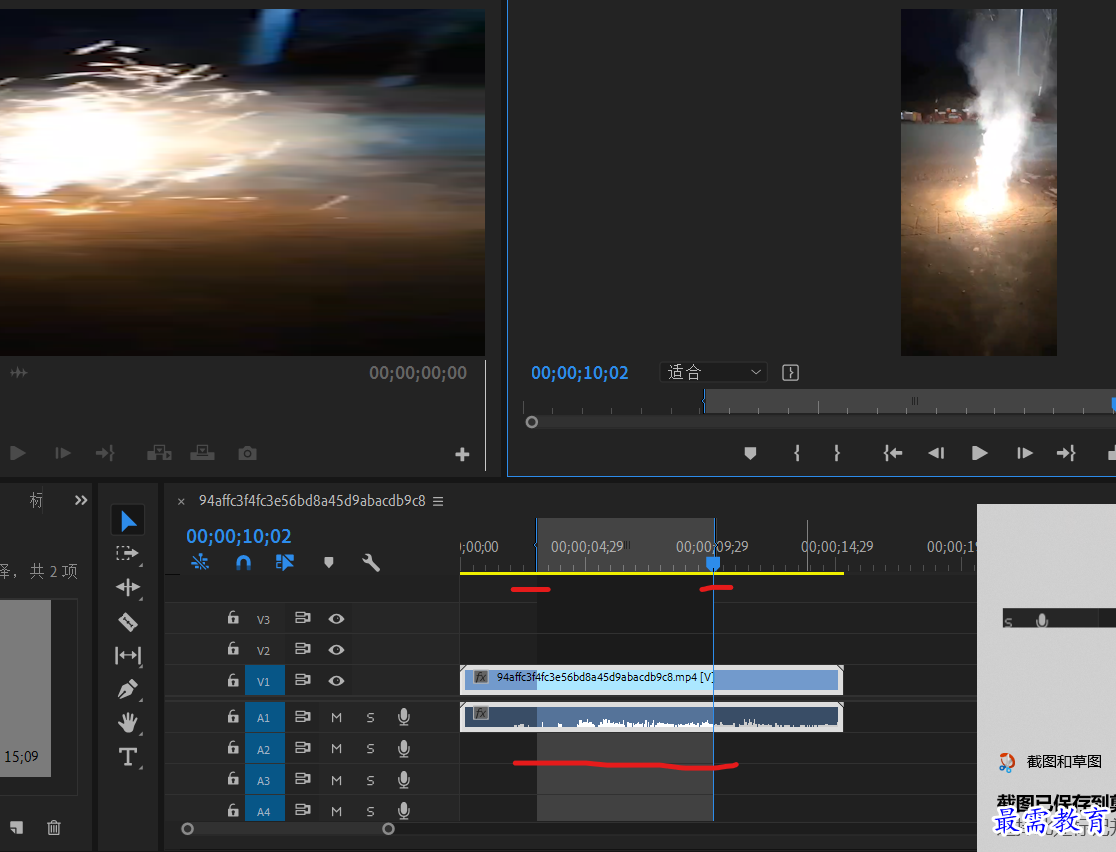The height and width of the screenshot is (852, 1116).
Task: Step back one frame in Program monitor
Action: pyautogui.click(x=936, y=453)
